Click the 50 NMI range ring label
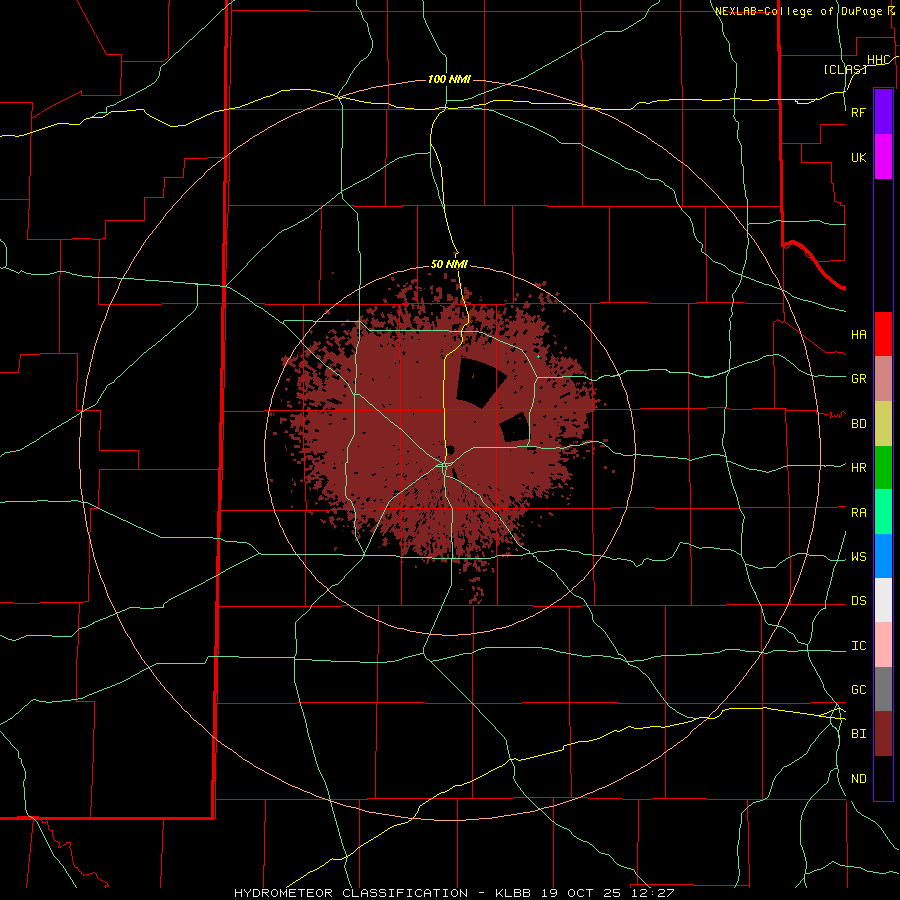Viewport: 900px width, 900px height. point(449,264)
